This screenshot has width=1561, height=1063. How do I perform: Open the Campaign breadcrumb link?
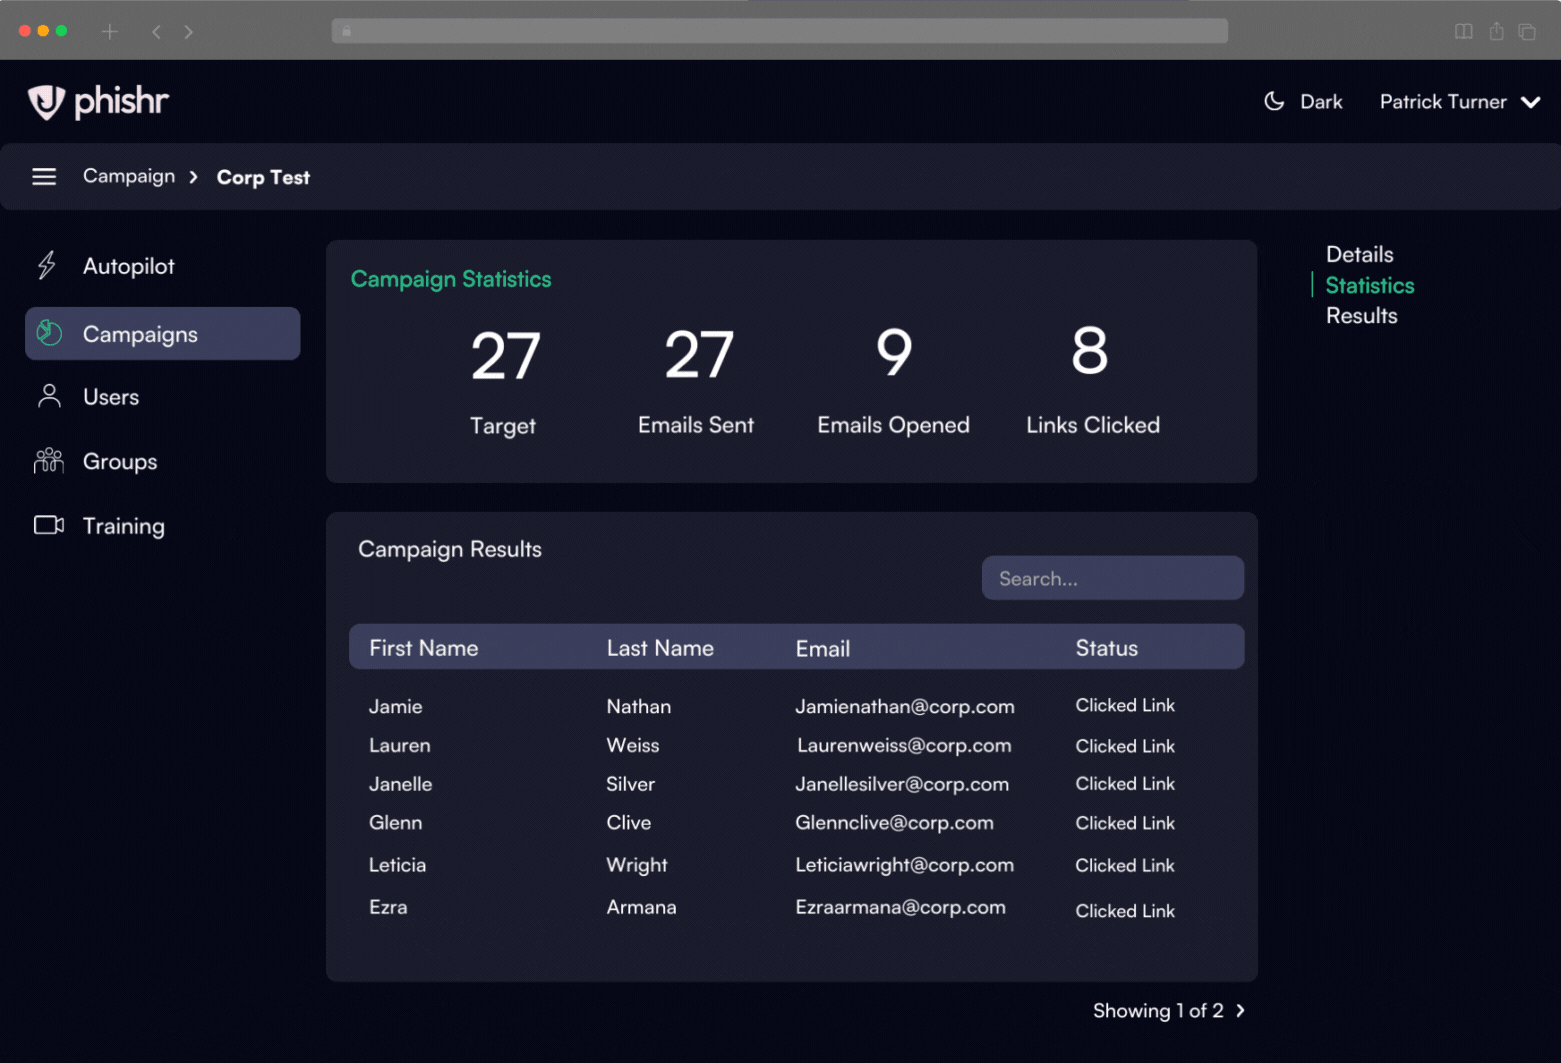129,176
